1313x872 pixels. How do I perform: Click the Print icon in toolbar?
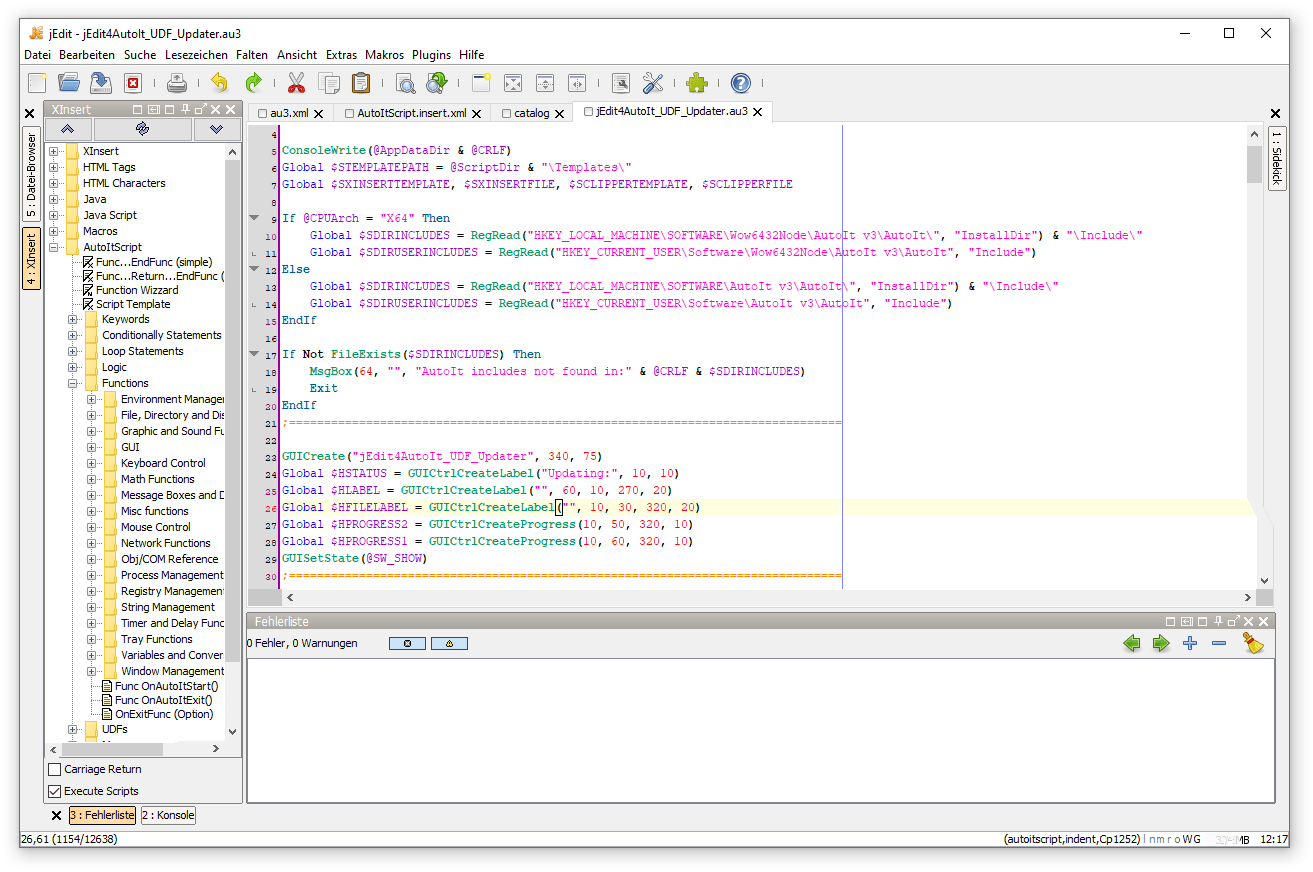click(177, 83)
